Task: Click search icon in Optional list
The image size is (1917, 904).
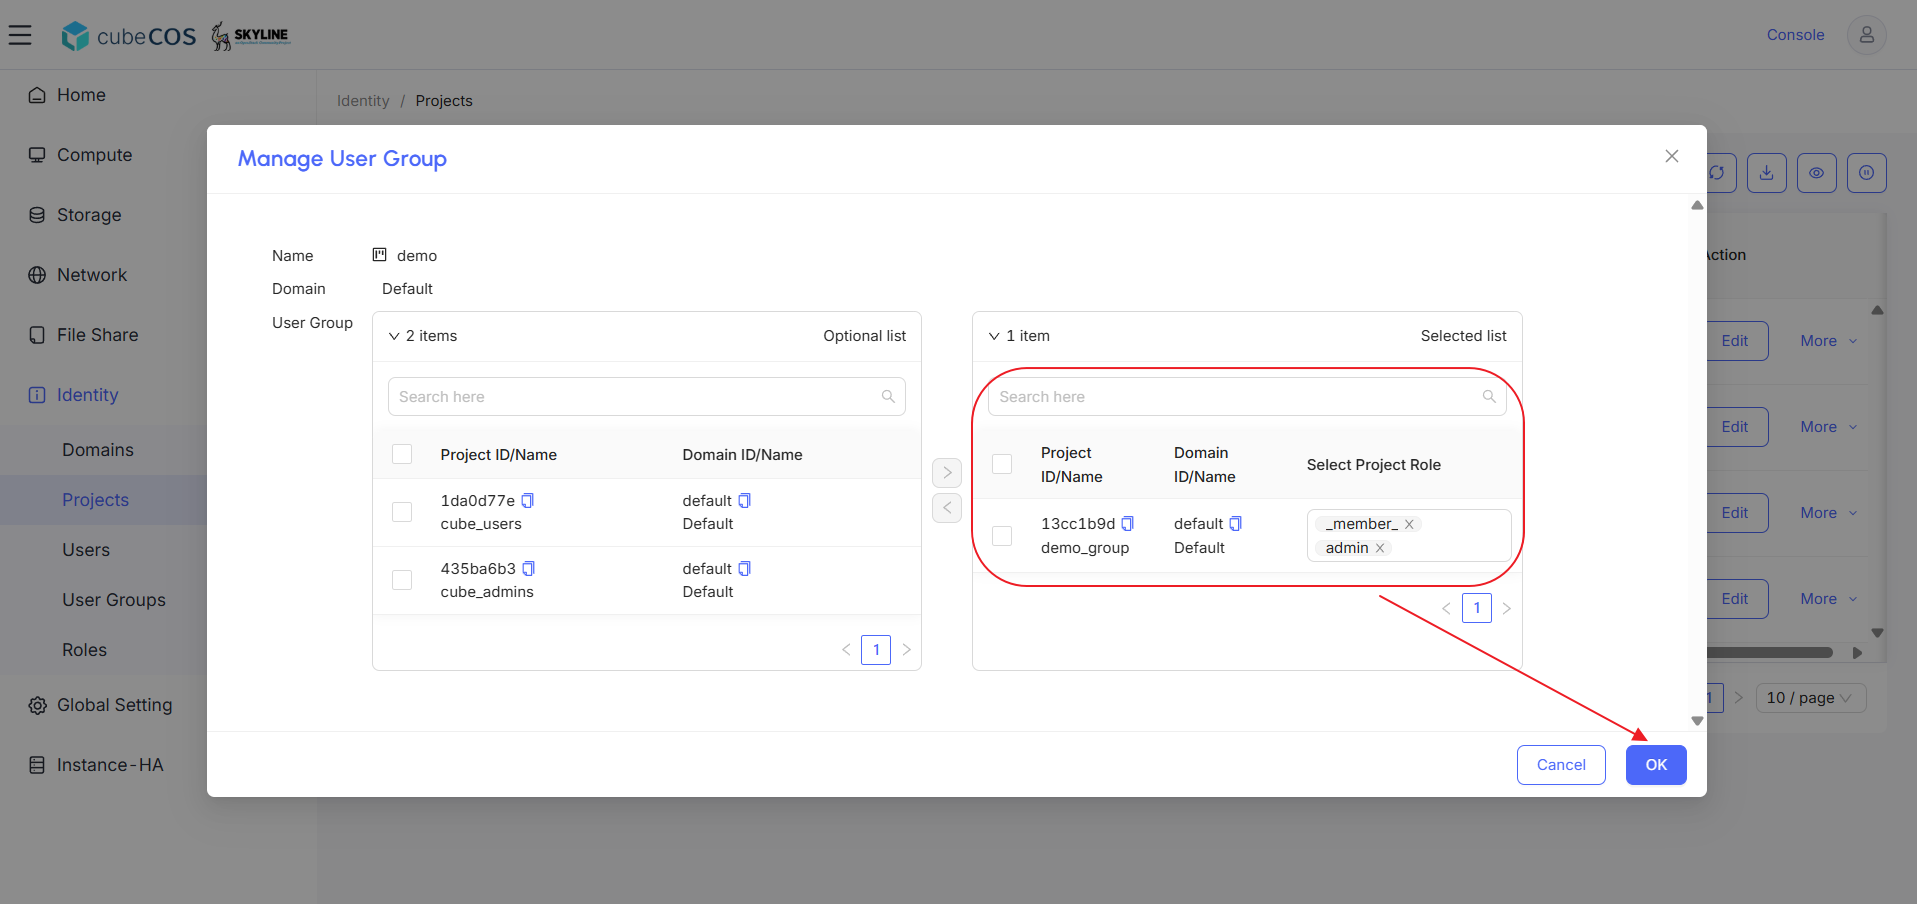Action: (x=888, y=397)
